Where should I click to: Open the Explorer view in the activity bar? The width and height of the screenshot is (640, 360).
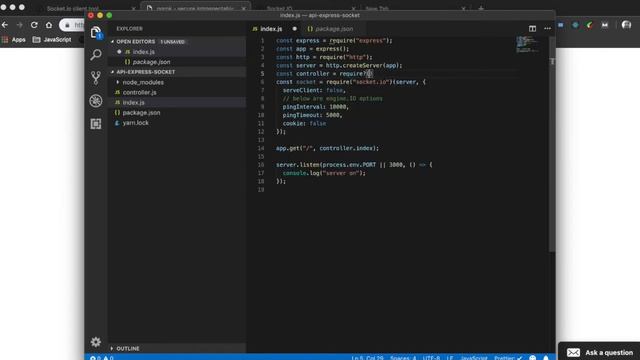[x=96, y=33]
